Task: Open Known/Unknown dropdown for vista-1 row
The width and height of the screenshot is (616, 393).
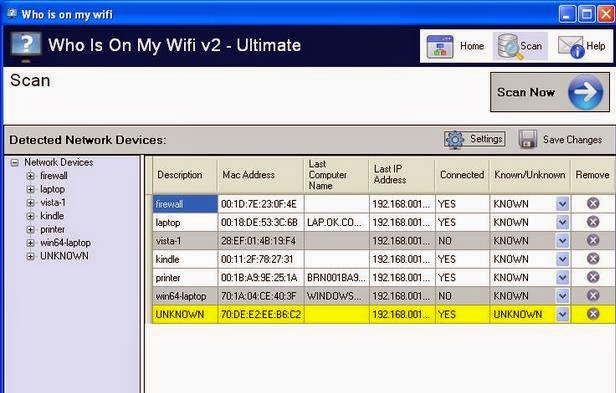Action: (563, 241)
